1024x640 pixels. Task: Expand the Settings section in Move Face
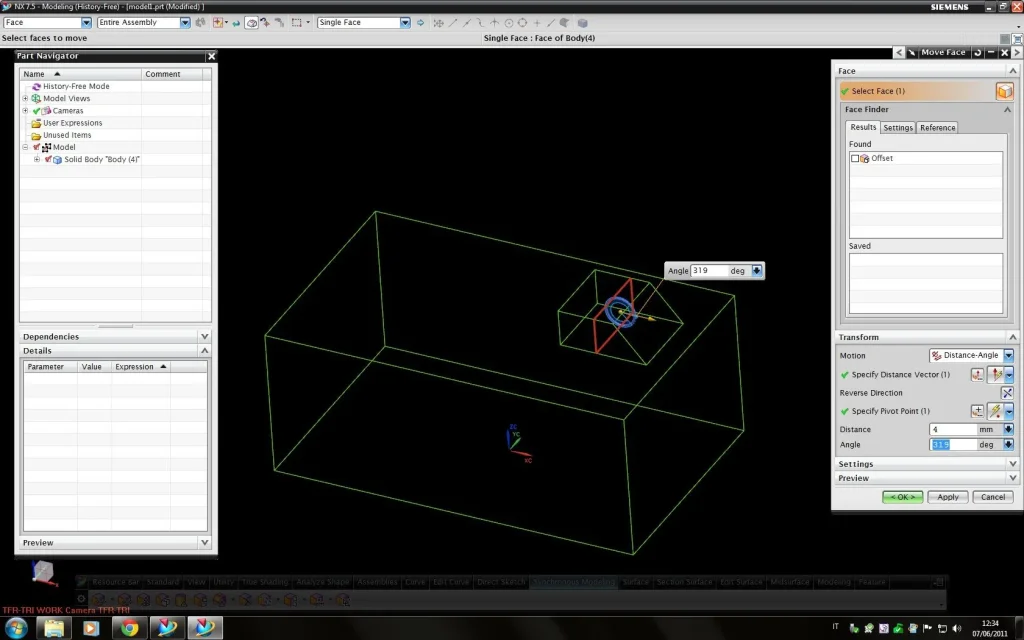pyautogui.click(x=1013, y=464)
